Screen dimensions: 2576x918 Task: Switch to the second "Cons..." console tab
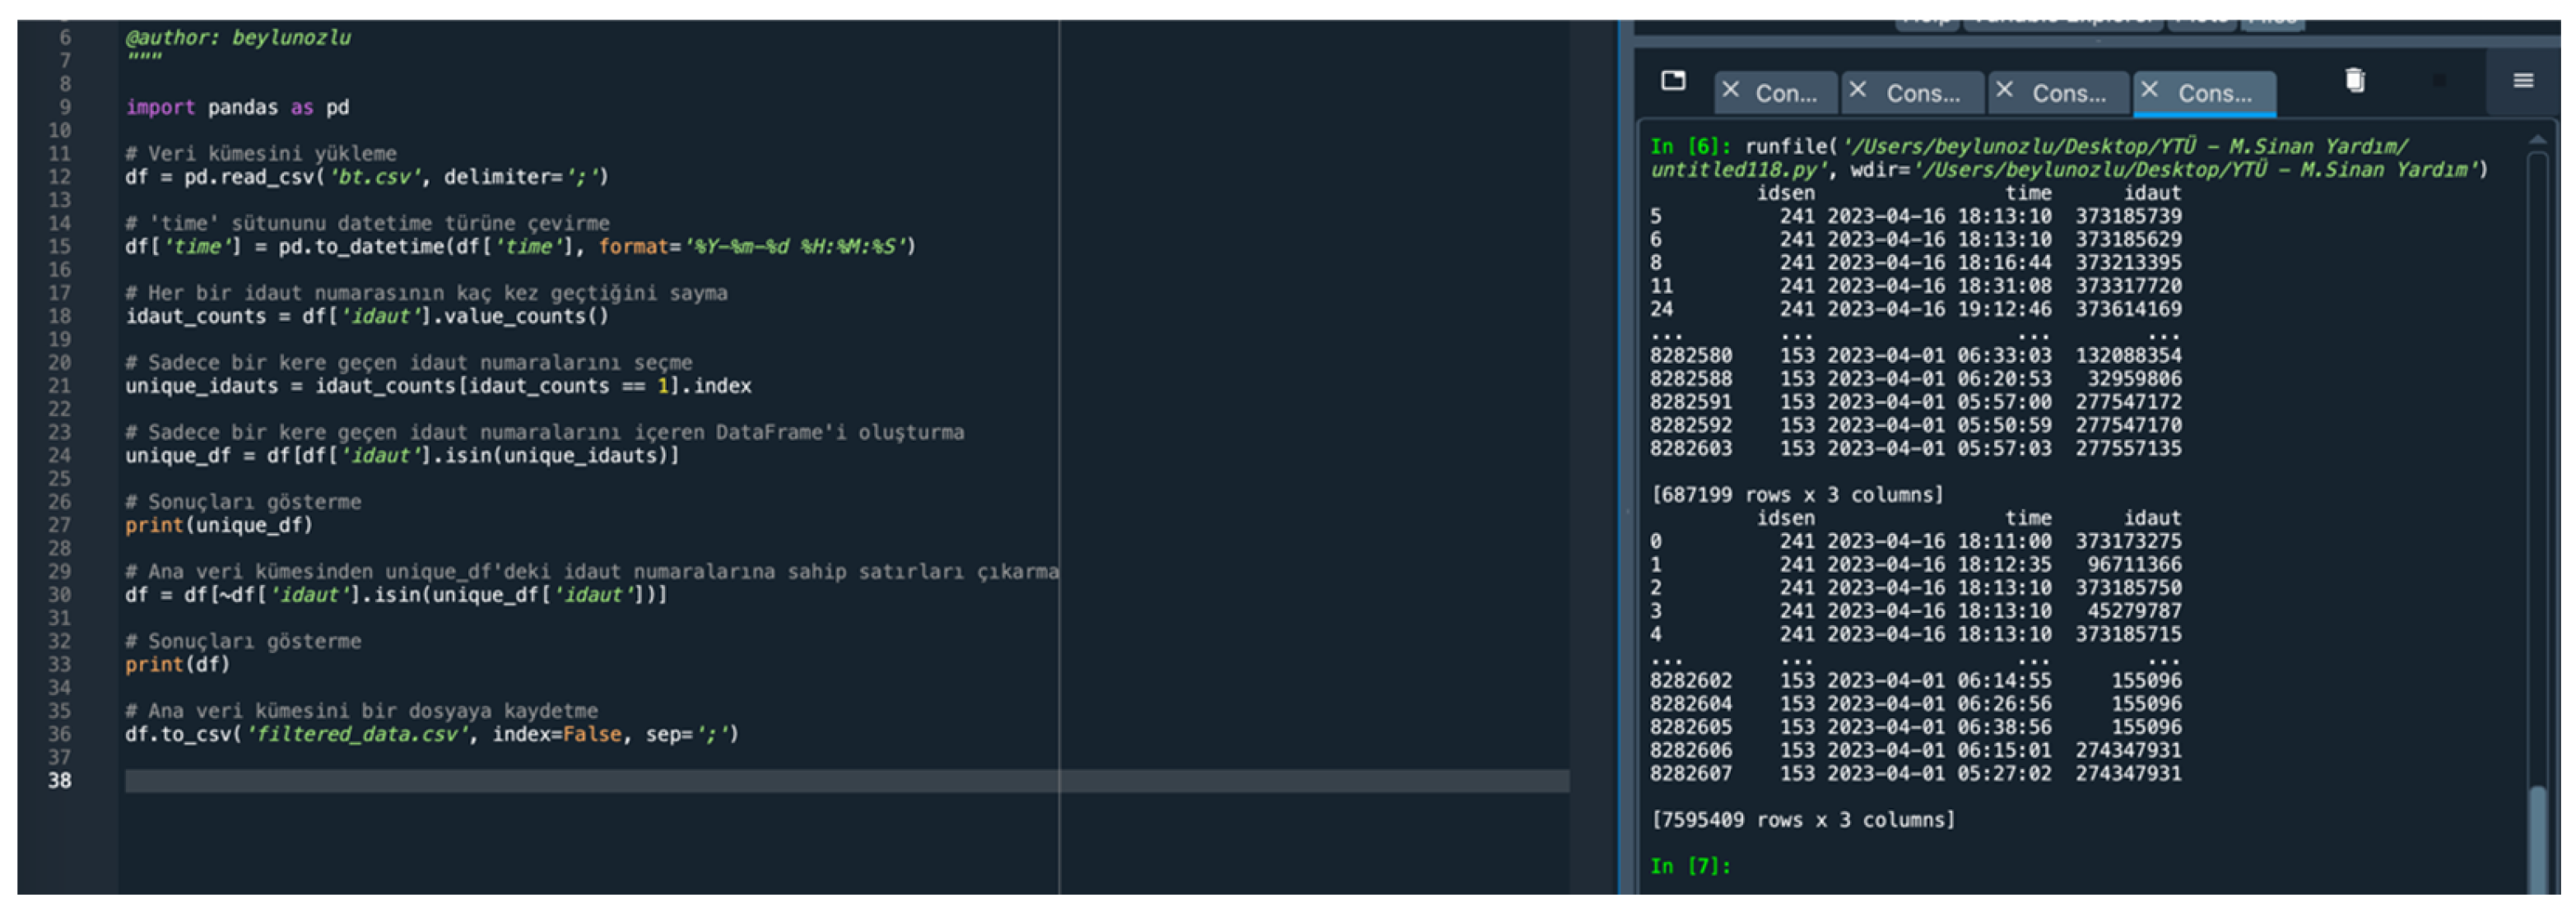(x=1923, y=94)
